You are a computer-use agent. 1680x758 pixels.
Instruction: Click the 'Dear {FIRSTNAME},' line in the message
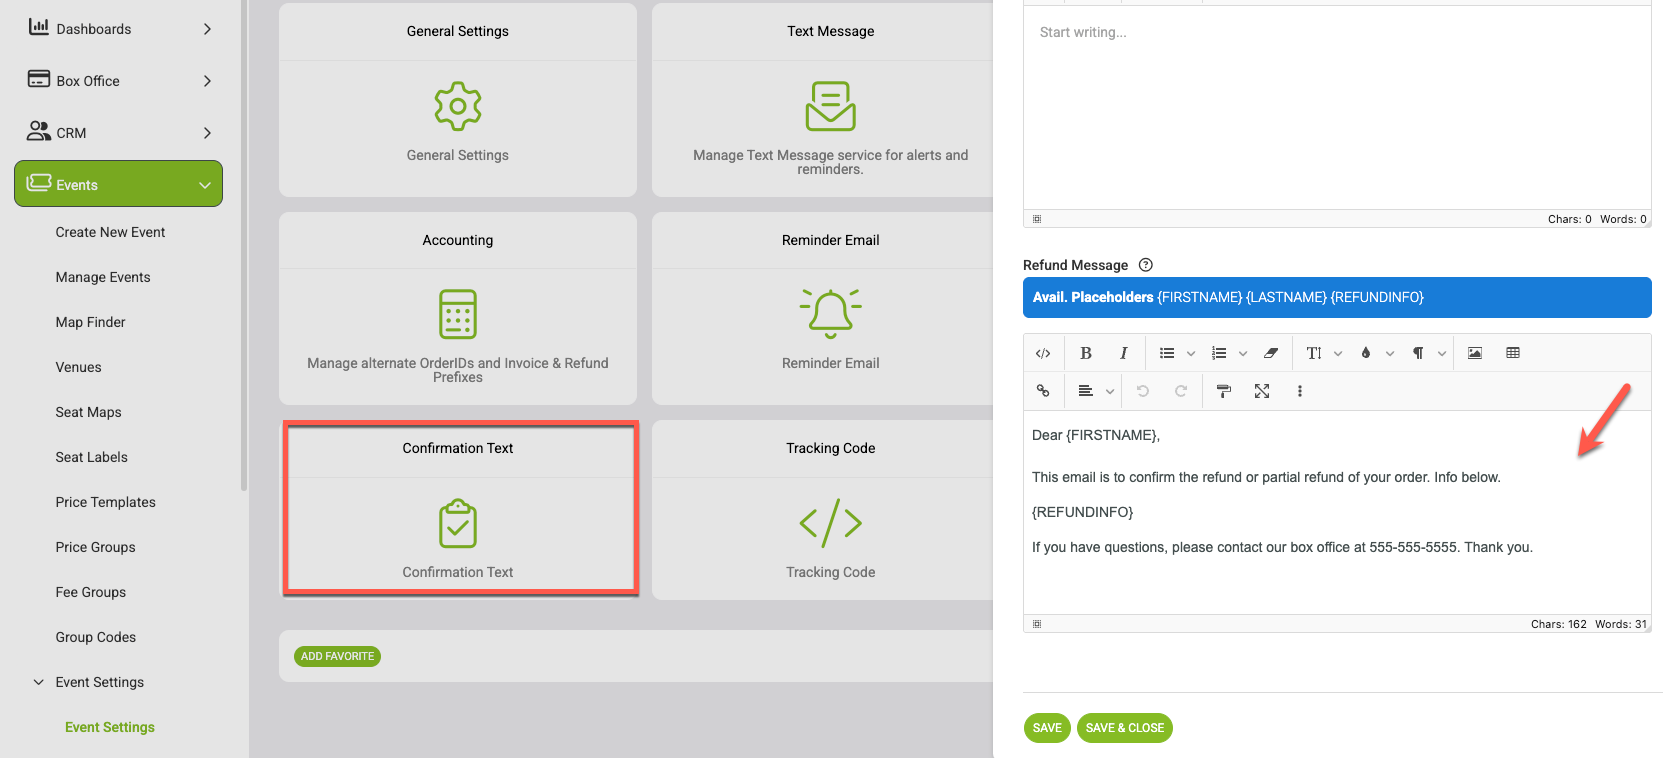click(1096, 435)
